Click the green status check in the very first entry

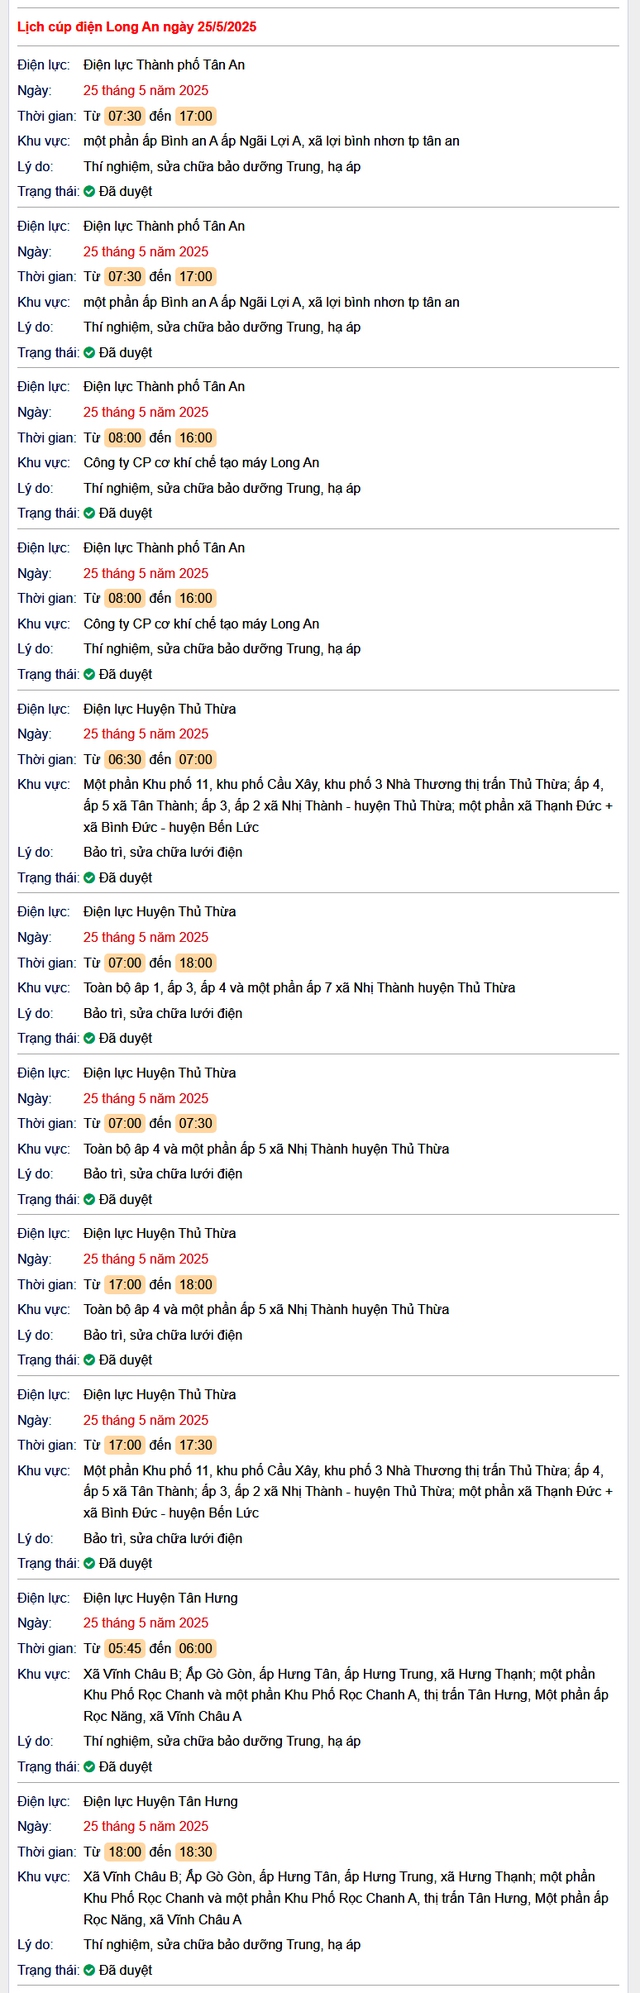coord(89,192)
